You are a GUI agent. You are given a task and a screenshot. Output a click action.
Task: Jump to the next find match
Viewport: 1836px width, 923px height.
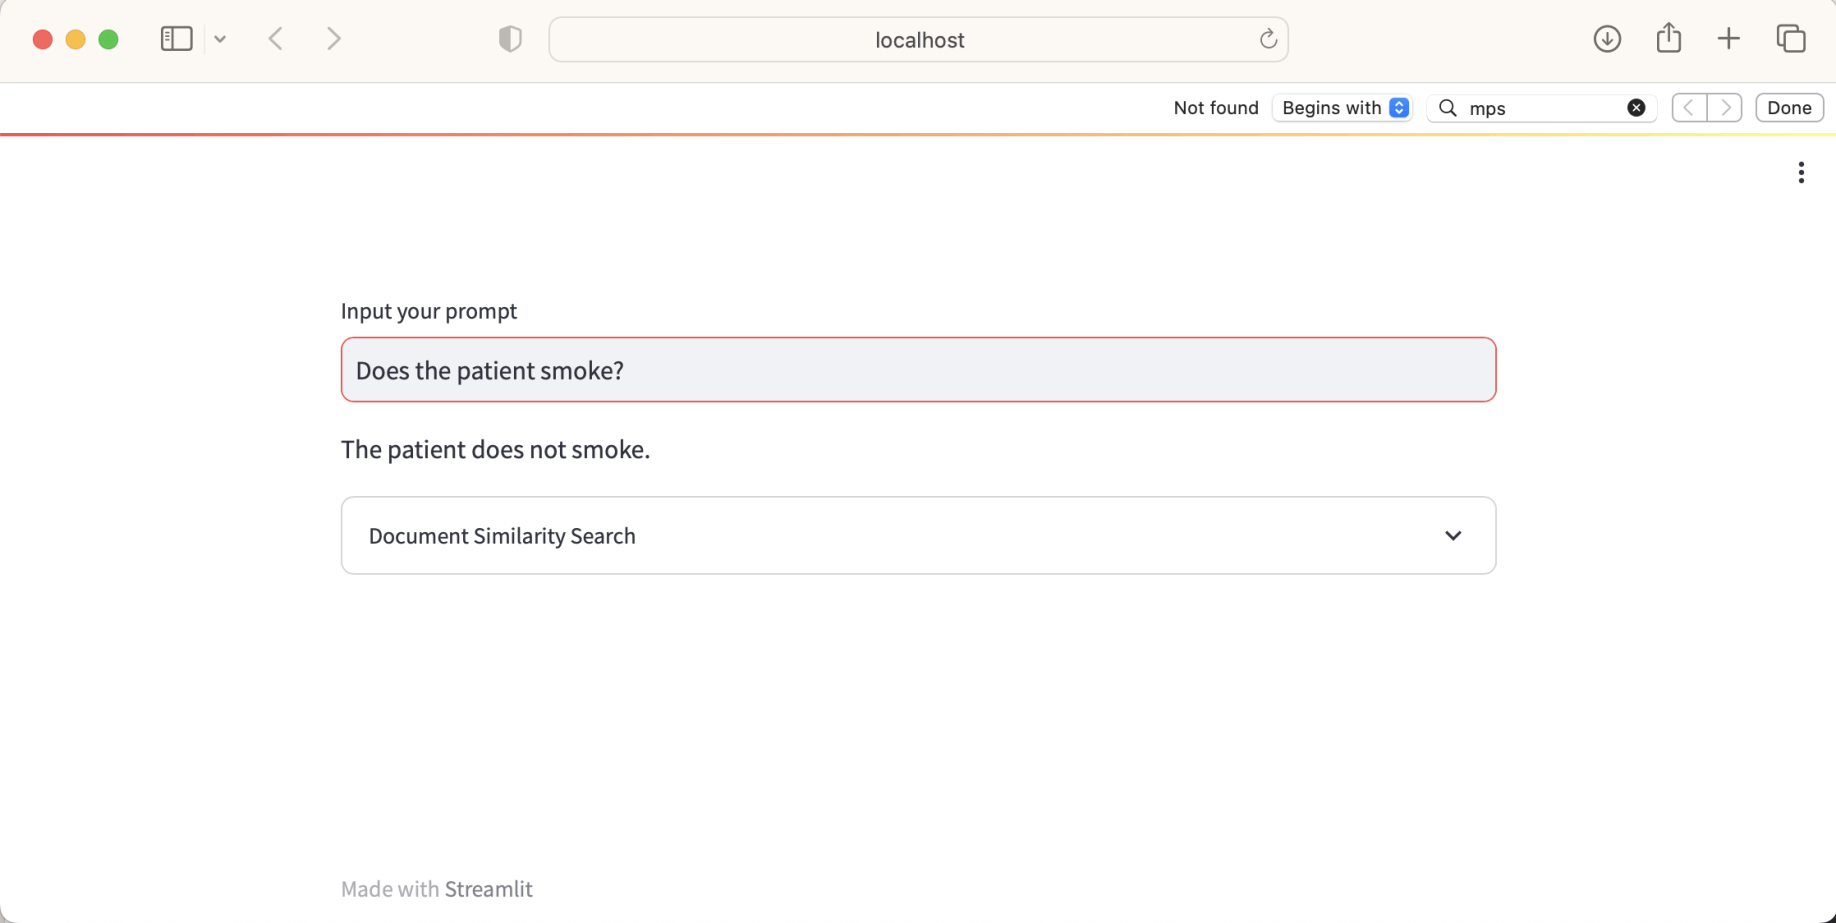[x=1725, y=108]
